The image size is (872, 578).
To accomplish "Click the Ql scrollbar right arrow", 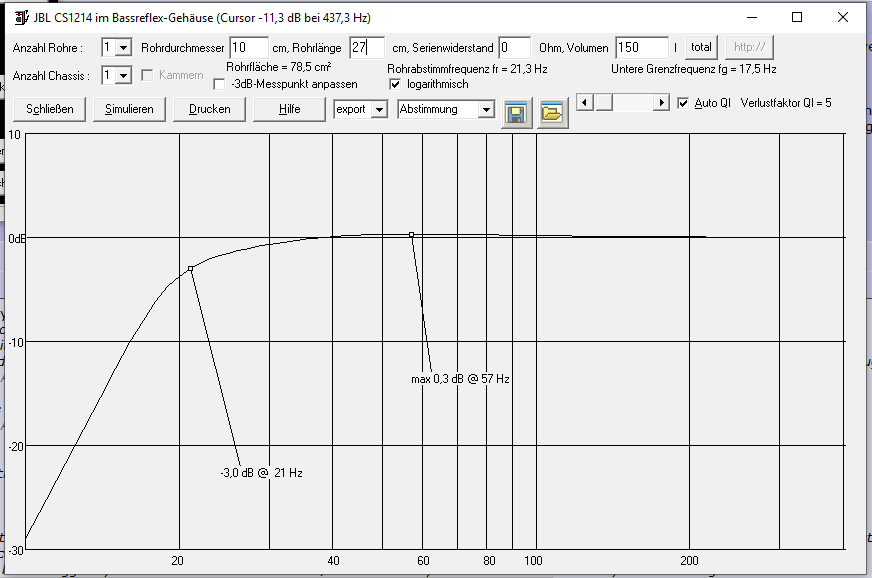I will (x=661, y=102).
